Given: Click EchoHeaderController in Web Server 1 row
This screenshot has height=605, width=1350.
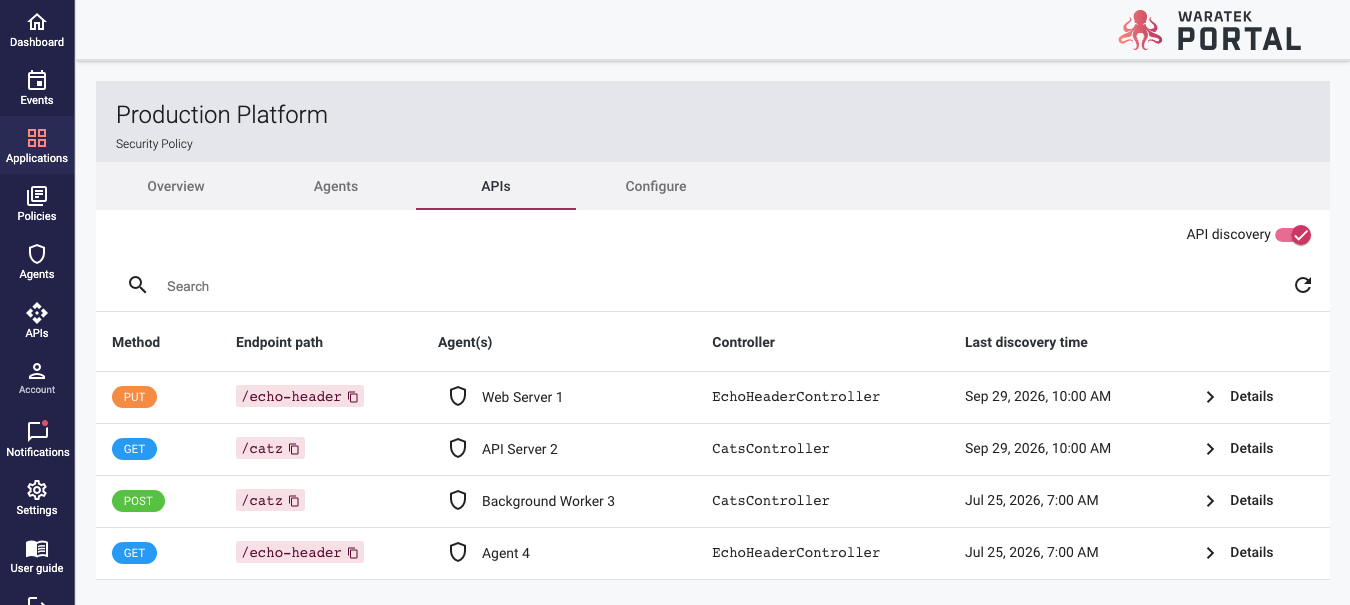Looking at the screenshot, I should (x=796, y=397).
